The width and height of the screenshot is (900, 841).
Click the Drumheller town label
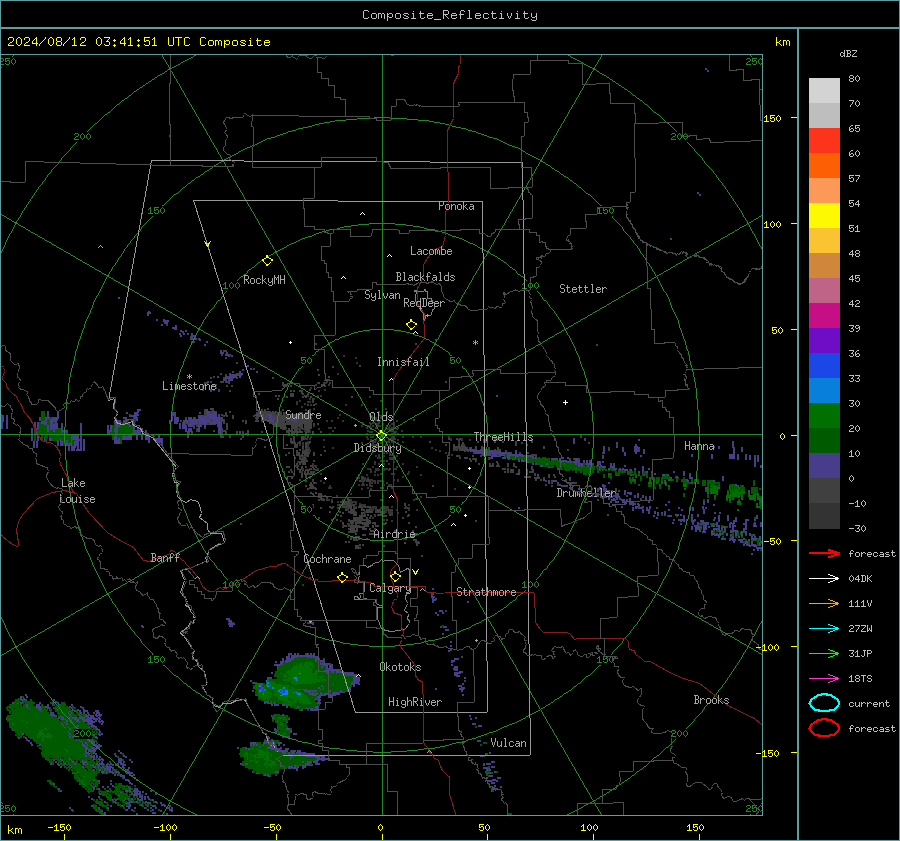click(585, 493)
